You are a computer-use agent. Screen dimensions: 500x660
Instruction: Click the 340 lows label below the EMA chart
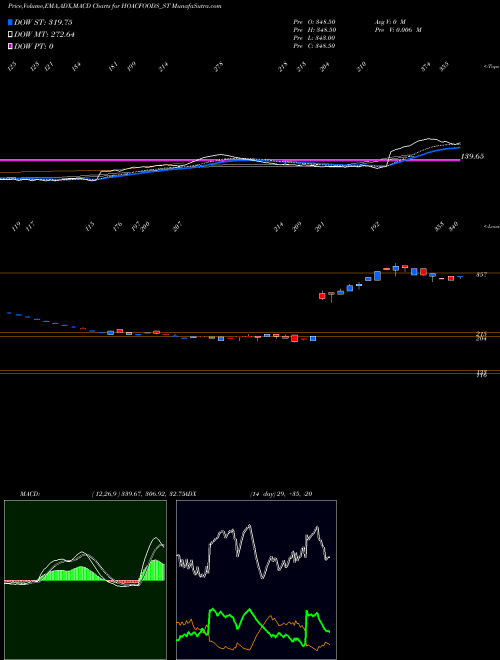[453, 226]
